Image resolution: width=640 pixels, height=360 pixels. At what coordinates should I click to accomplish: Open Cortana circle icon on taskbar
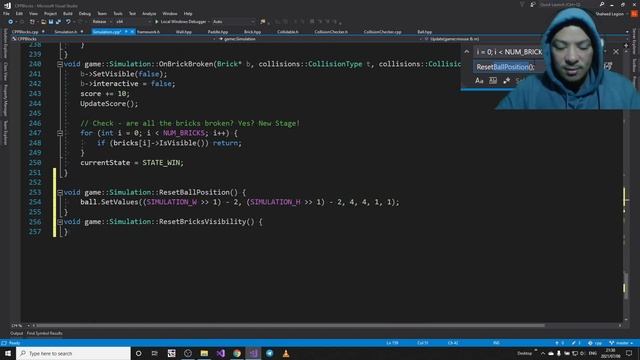pyautogui.click(x=139, y=353)
